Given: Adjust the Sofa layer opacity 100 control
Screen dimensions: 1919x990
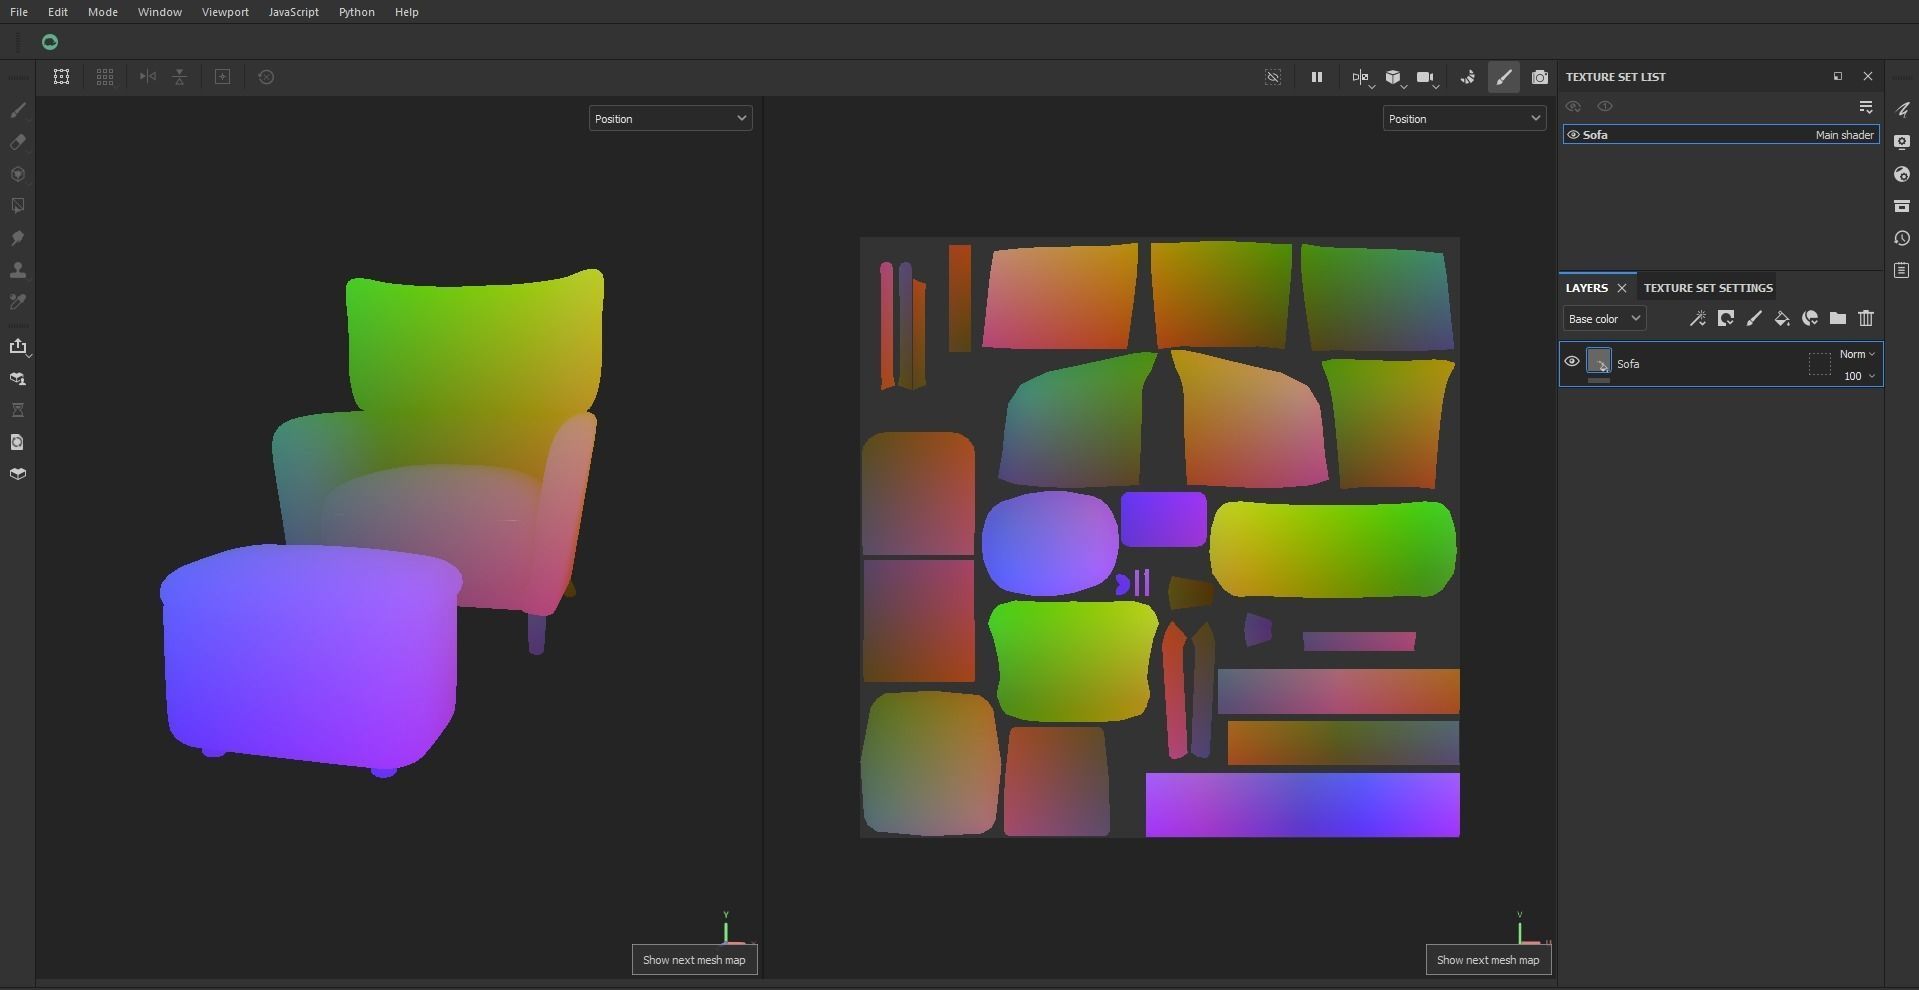Looking at the screenshot, I should (x=1859, y=376).
